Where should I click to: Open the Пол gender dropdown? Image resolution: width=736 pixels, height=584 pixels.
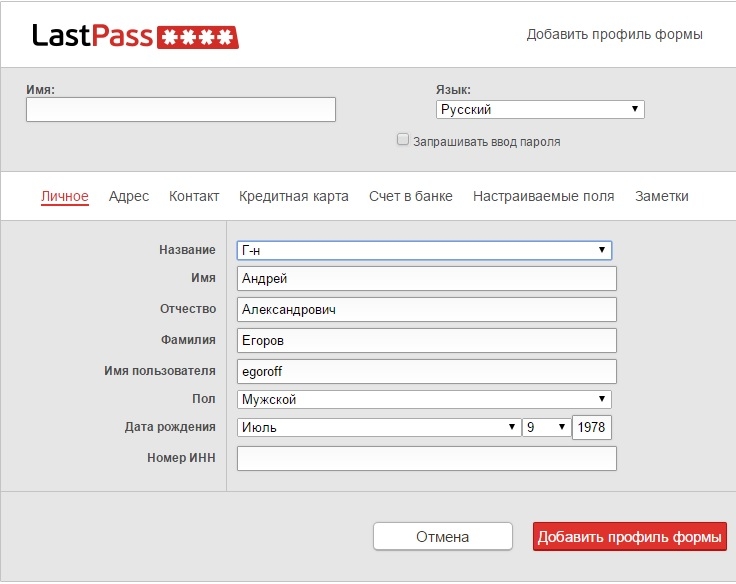pyautogui.click(x=424, y=400)
